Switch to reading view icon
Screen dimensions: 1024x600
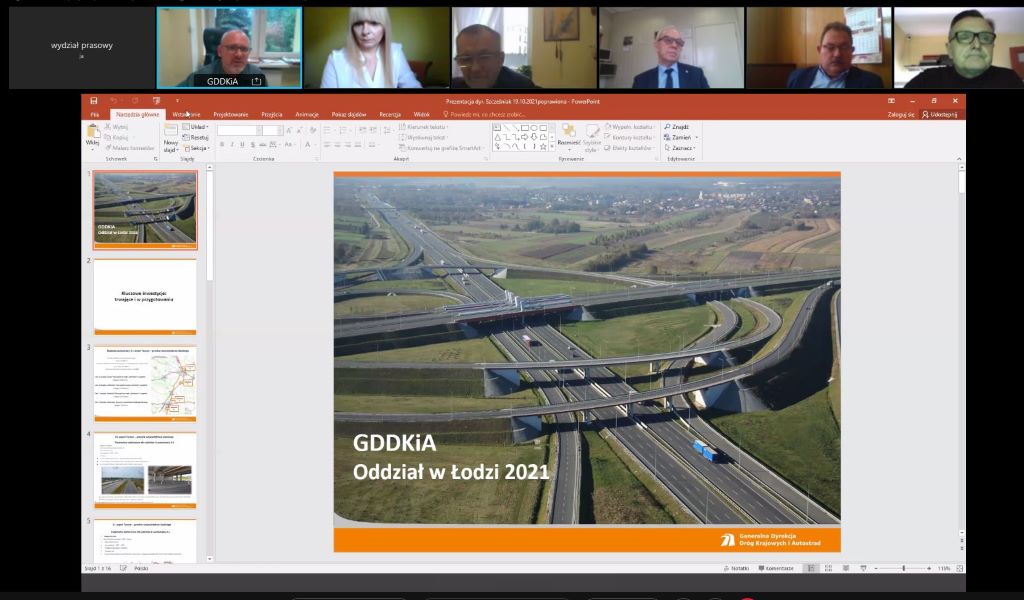(x=846, y=569)
